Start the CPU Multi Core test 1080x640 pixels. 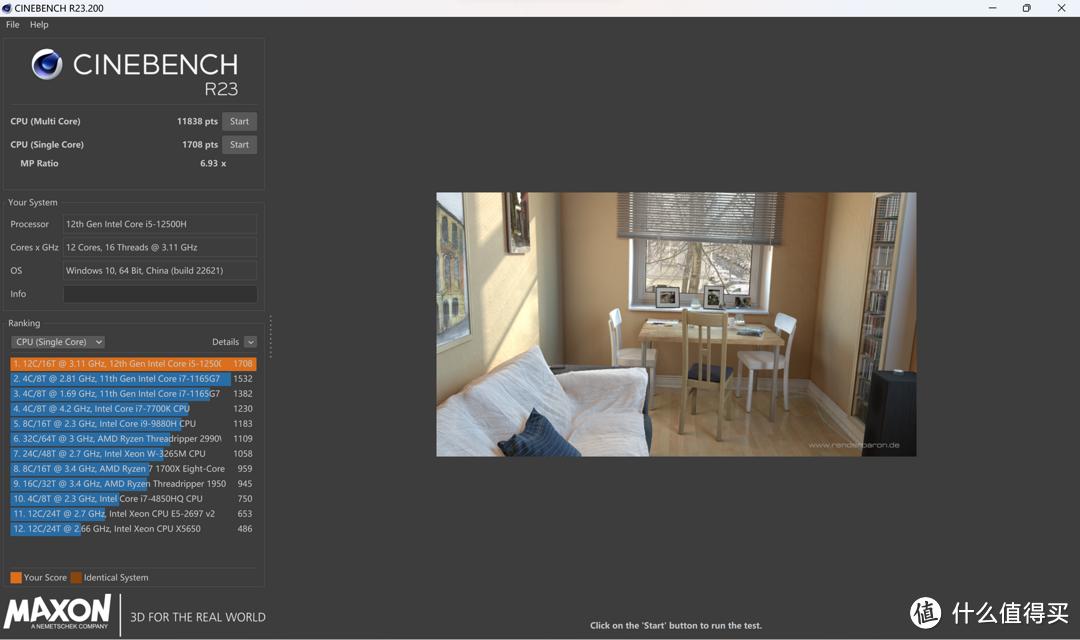point(239,121)
